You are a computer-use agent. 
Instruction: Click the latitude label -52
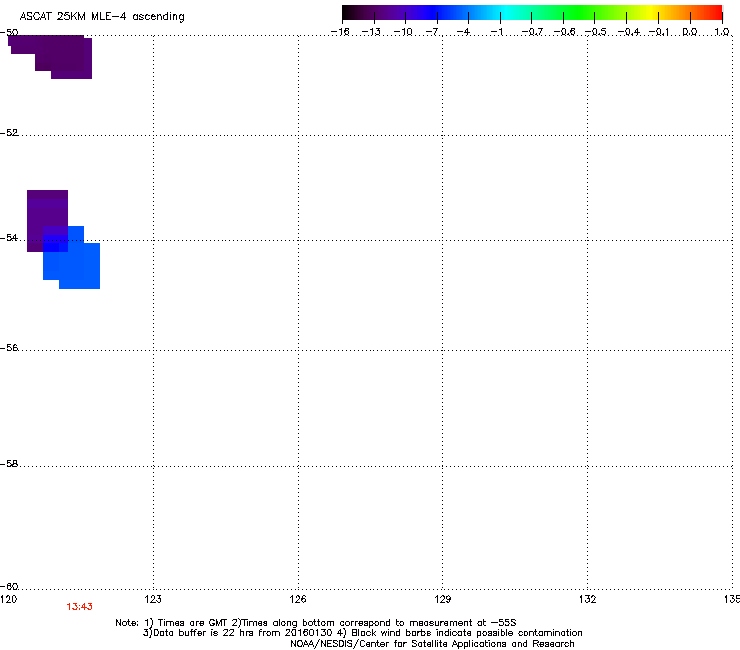(x=9, y=133)
